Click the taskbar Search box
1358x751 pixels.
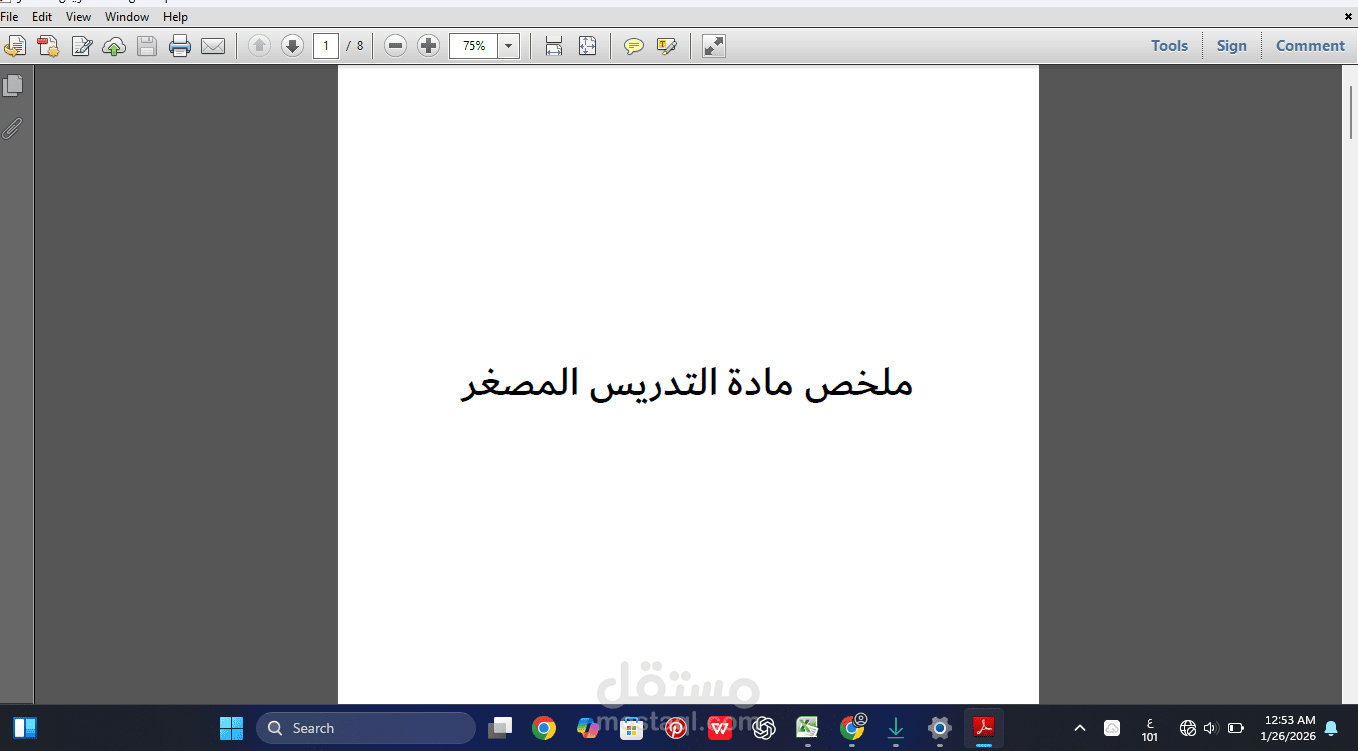[366, 728]
